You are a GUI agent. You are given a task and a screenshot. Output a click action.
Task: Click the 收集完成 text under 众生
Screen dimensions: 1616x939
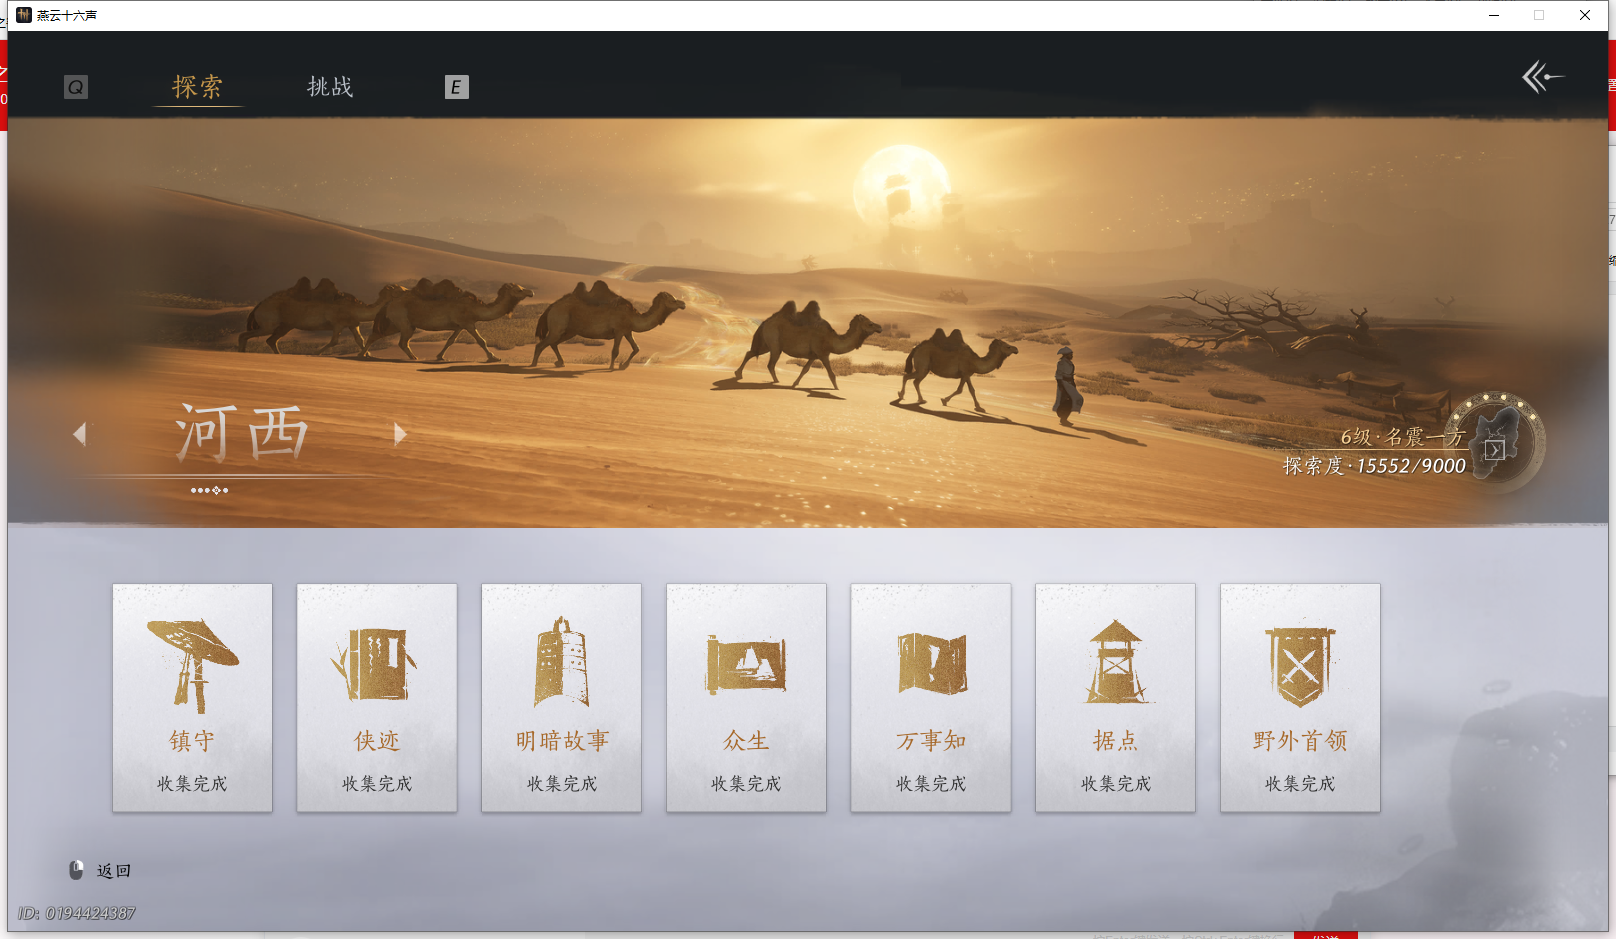coord(746,784)
